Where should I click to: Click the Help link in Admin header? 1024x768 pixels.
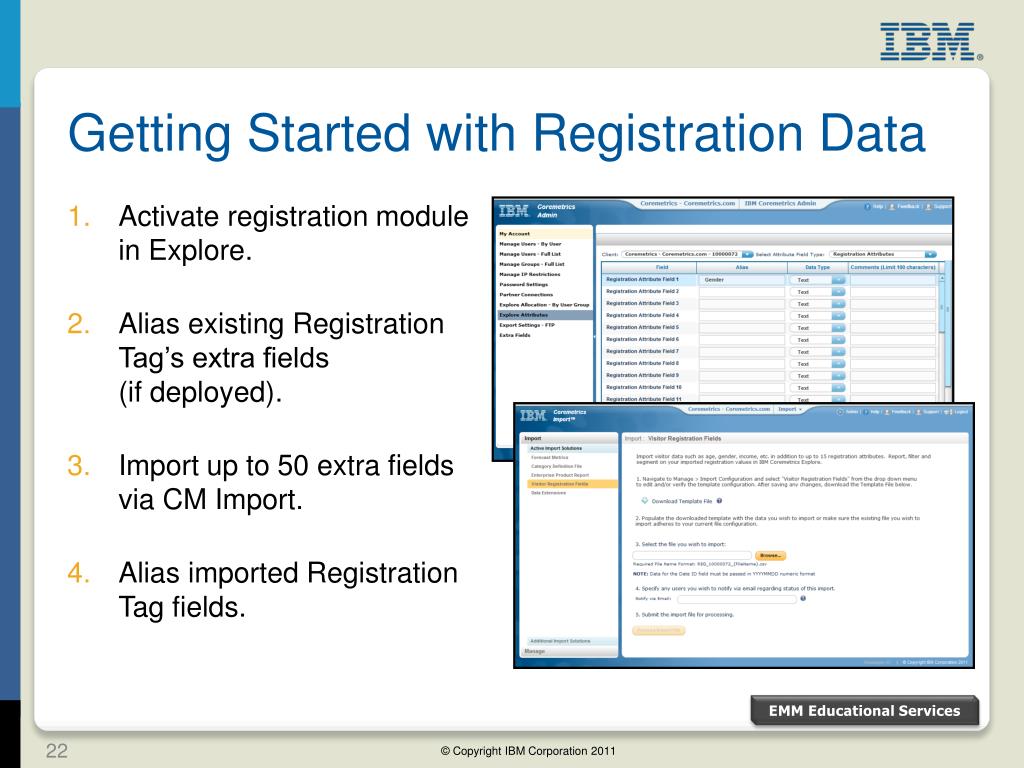[878, 206]
